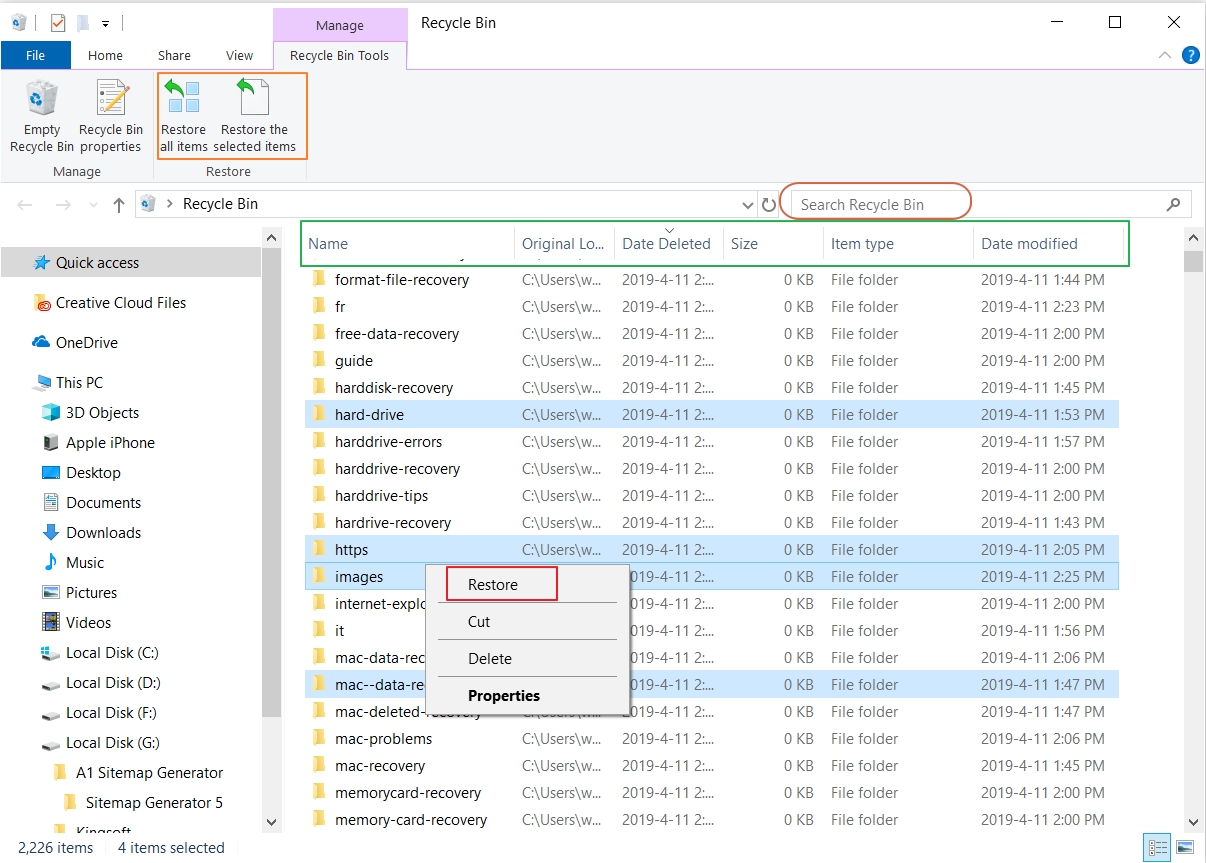Choose Restore from the context menu
Image resolution: width=1206 pixels, height=863 pixels.
point(493,585)
